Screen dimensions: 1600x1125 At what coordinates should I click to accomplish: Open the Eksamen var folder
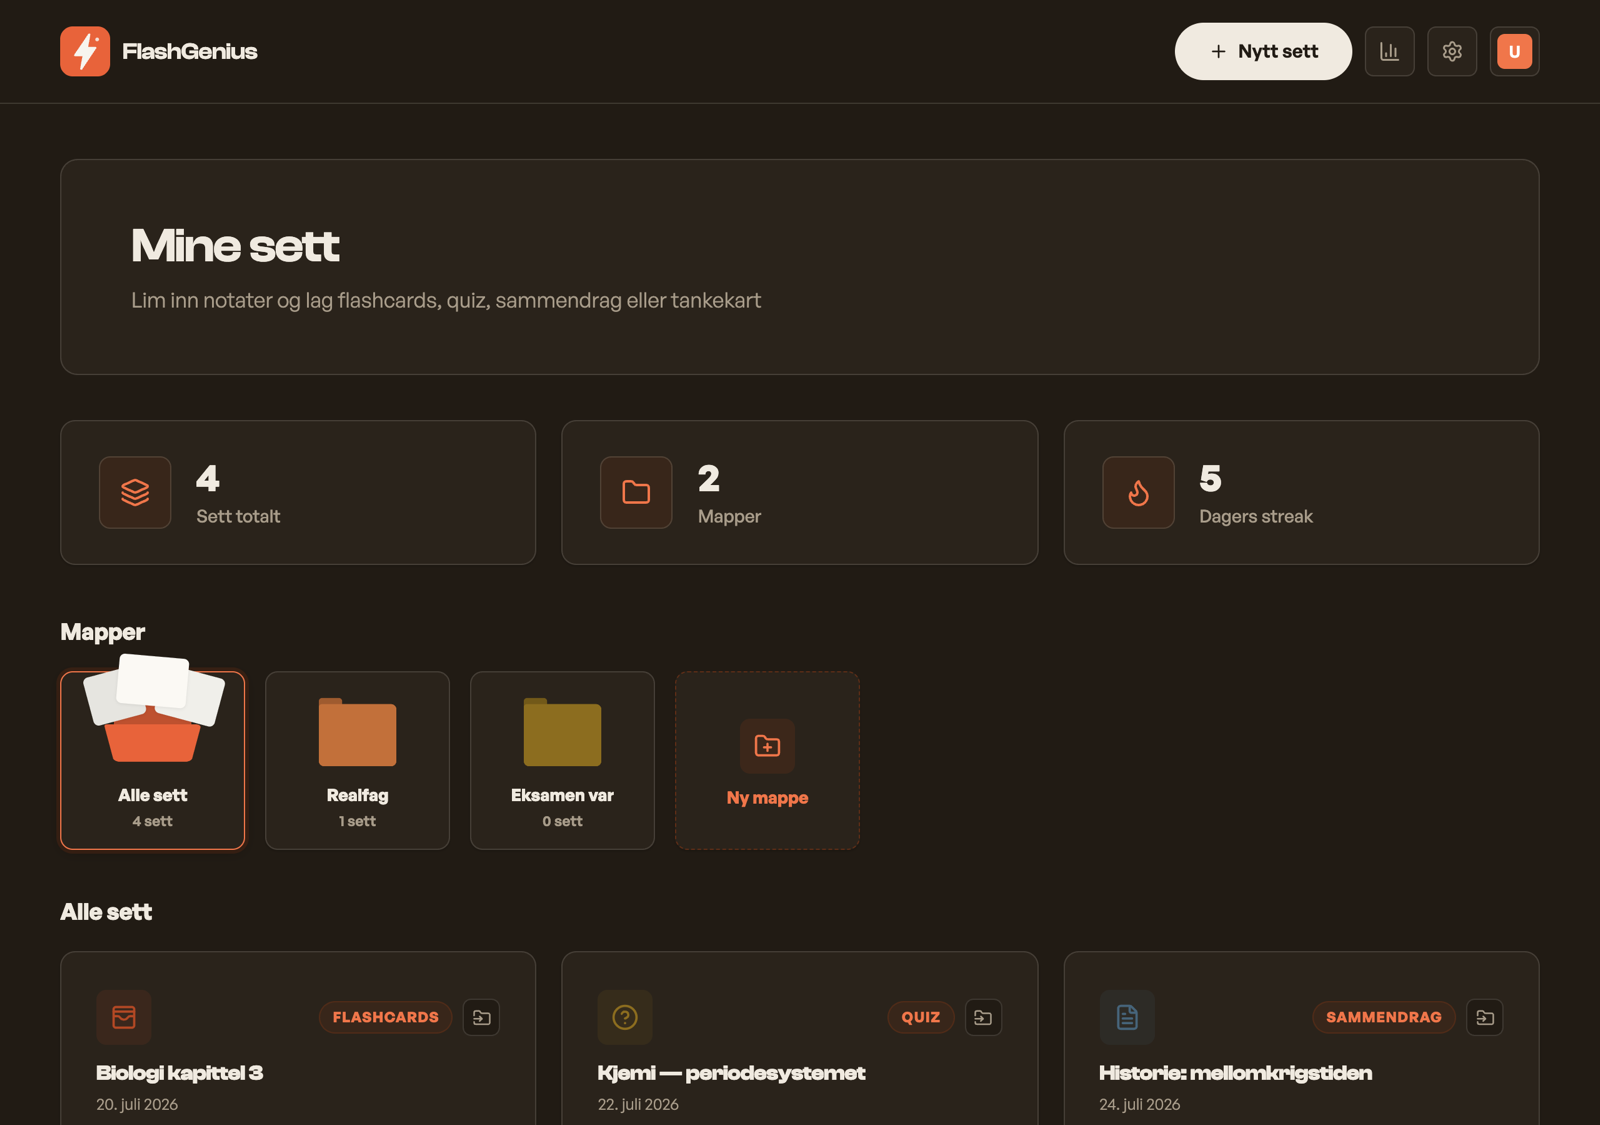[562, 760]
